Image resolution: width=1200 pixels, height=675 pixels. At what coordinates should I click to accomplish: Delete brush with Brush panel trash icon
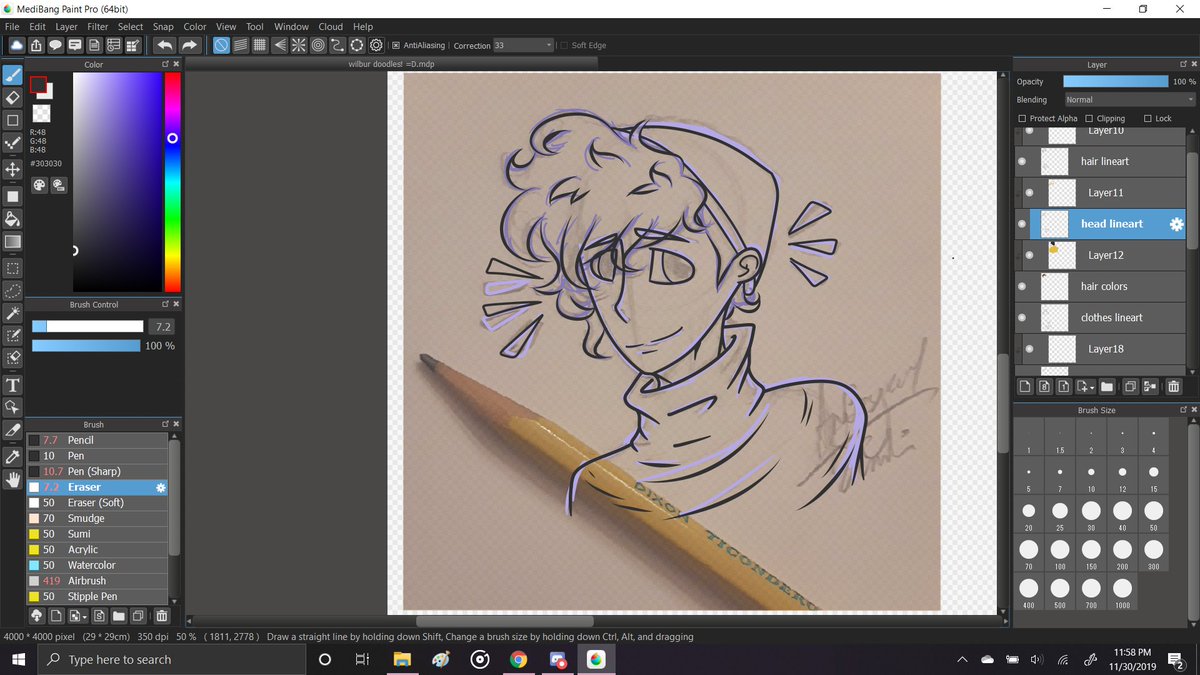(x=161, y=616)
